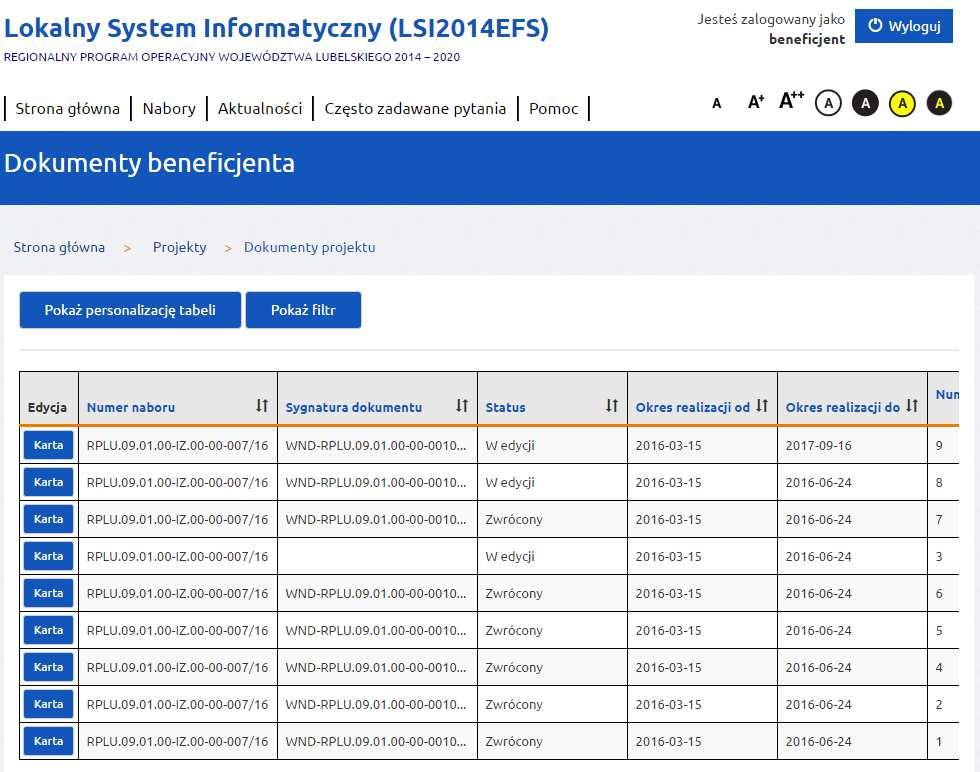The width and height of the screenshot is (980, 772).
Task: Click the empty sygnatura cell in row 3
Action: pos(377,556)
